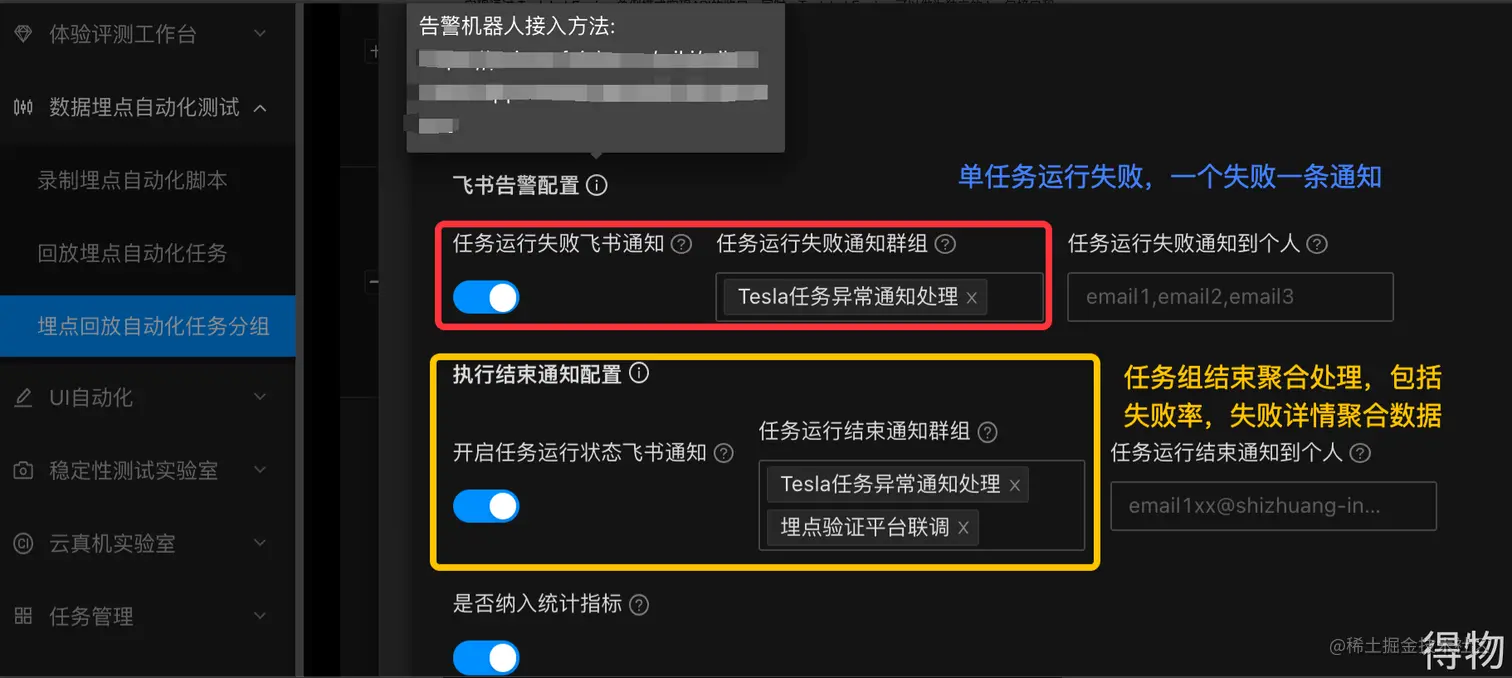Click info icon beside 飞书告警配置
The height and width of the screenshot is (678, 1512).
597,185
